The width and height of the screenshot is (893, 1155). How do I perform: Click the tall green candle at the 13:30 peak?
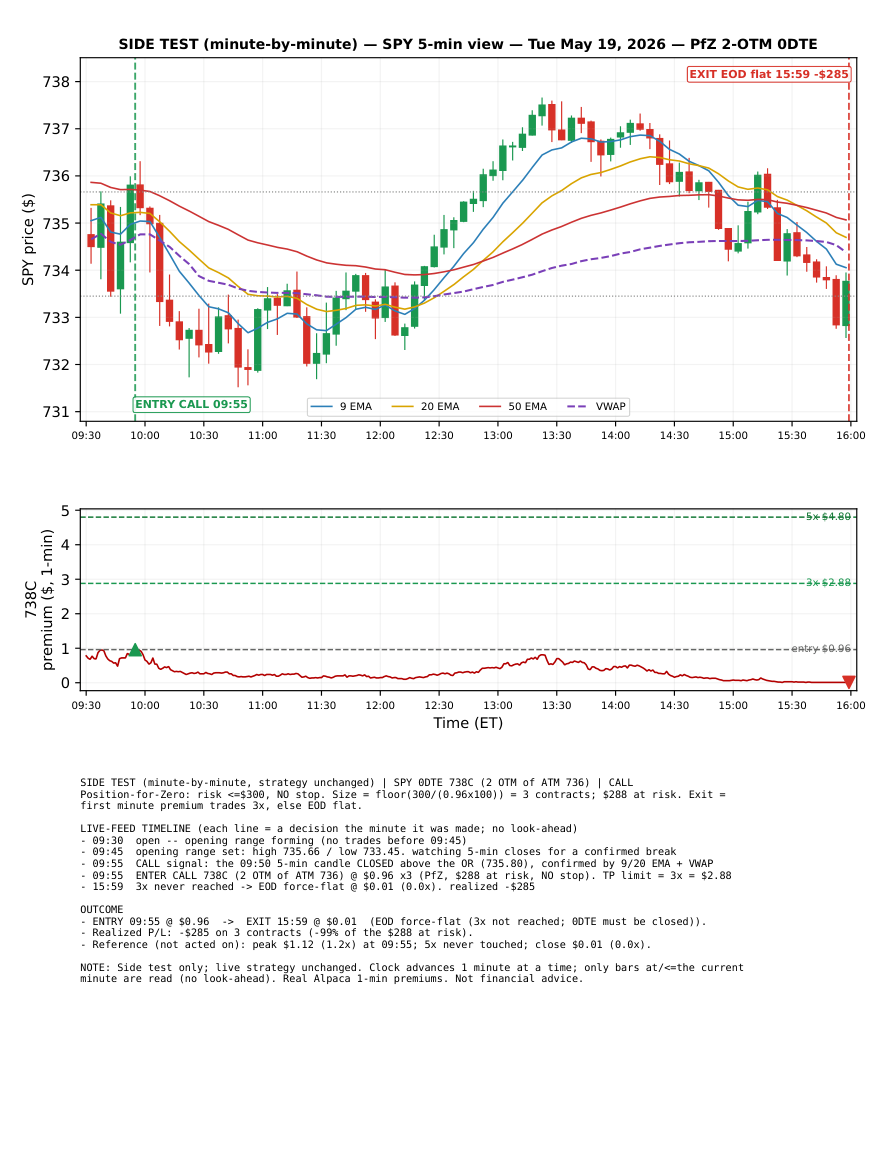(x=542, y=110)
